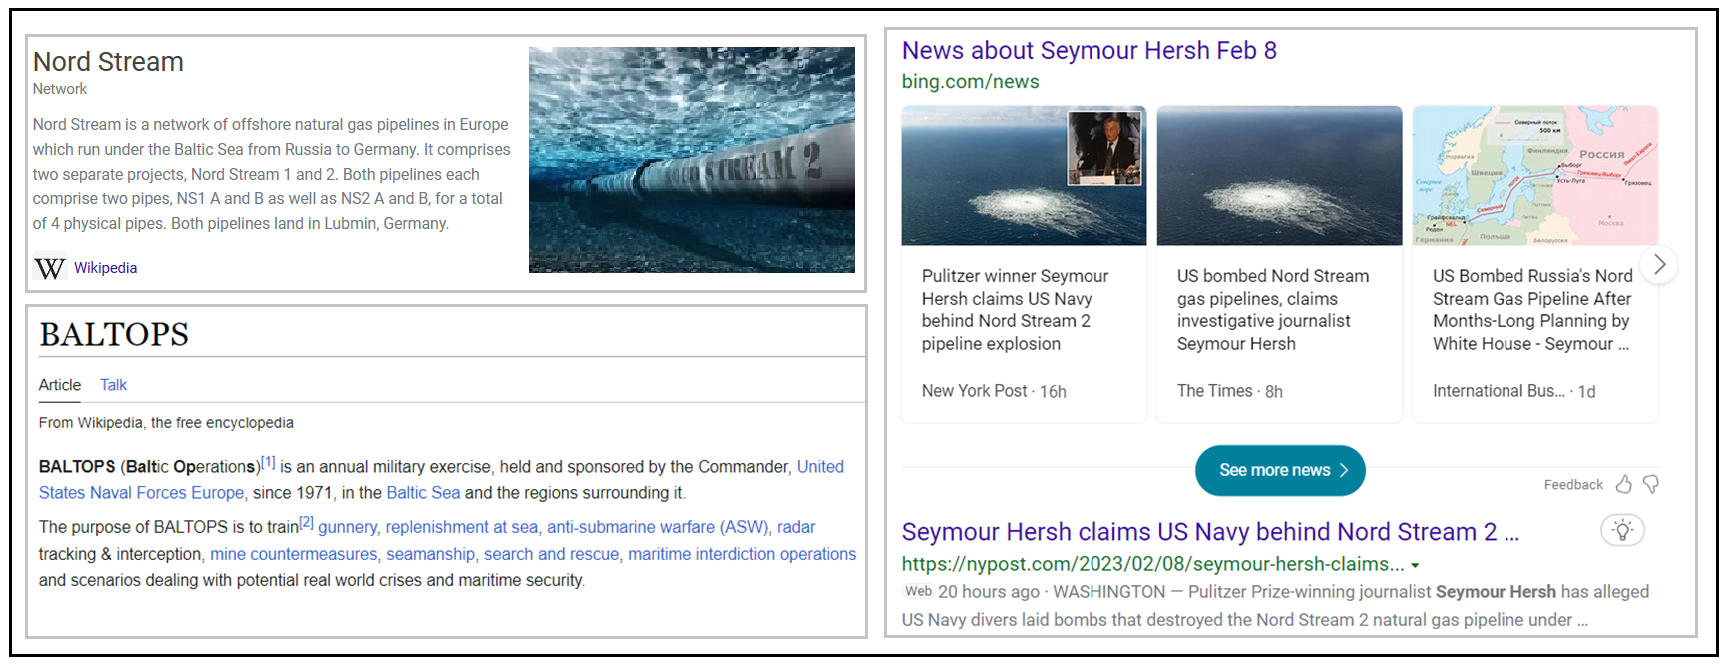Open New York Post news card image
This screenshot has height=670, width=1722.
1024,176
